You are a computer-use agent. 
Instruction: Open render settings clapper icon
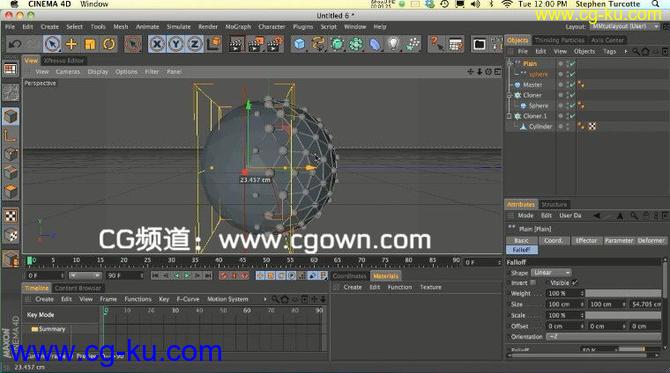click(x=275, y=44)
